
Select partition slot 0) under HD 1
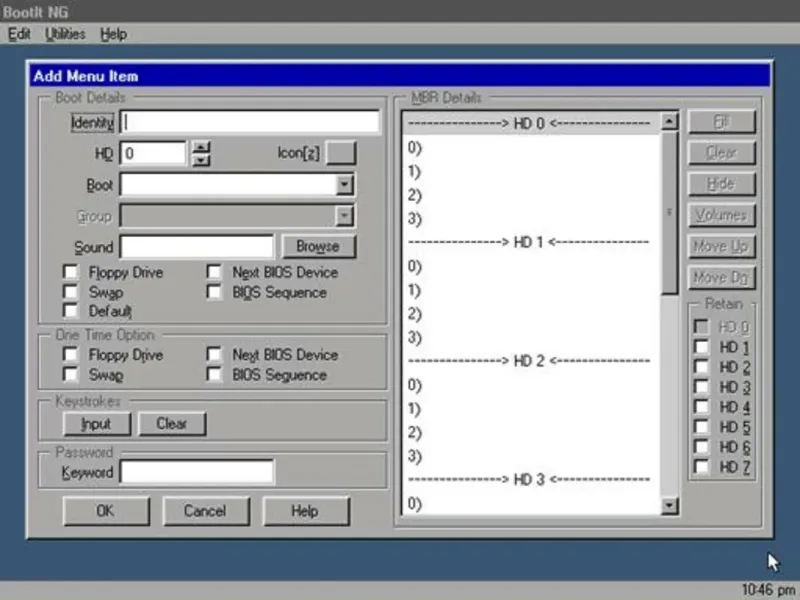pos(531,266)
